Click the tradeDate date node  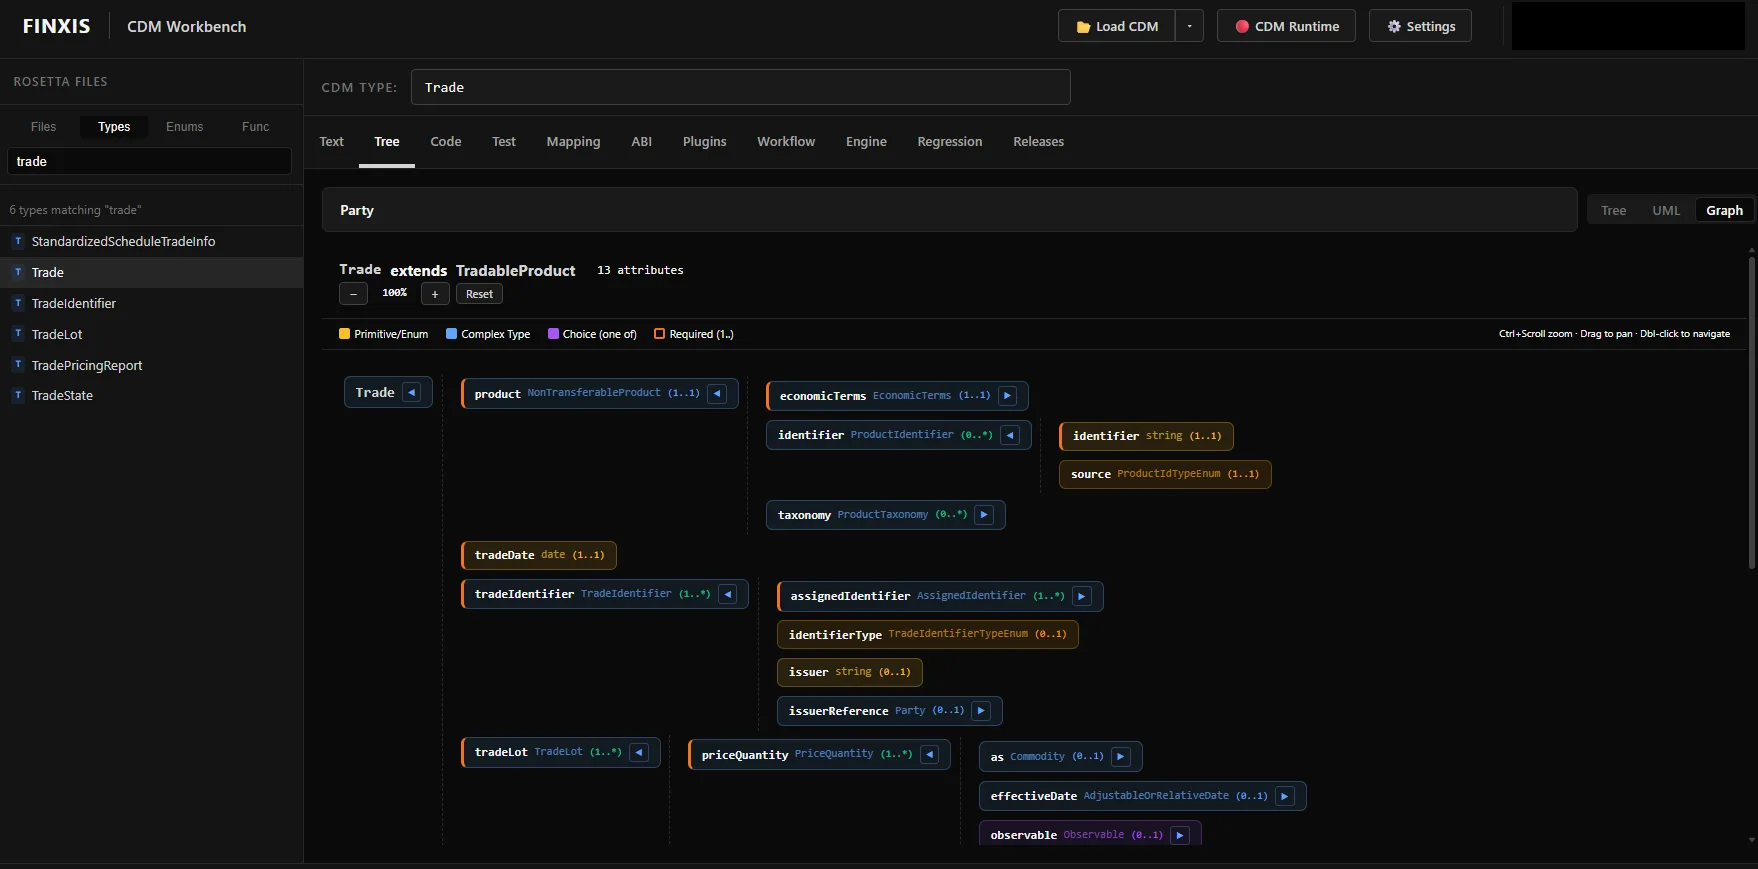tap(539, 555)
